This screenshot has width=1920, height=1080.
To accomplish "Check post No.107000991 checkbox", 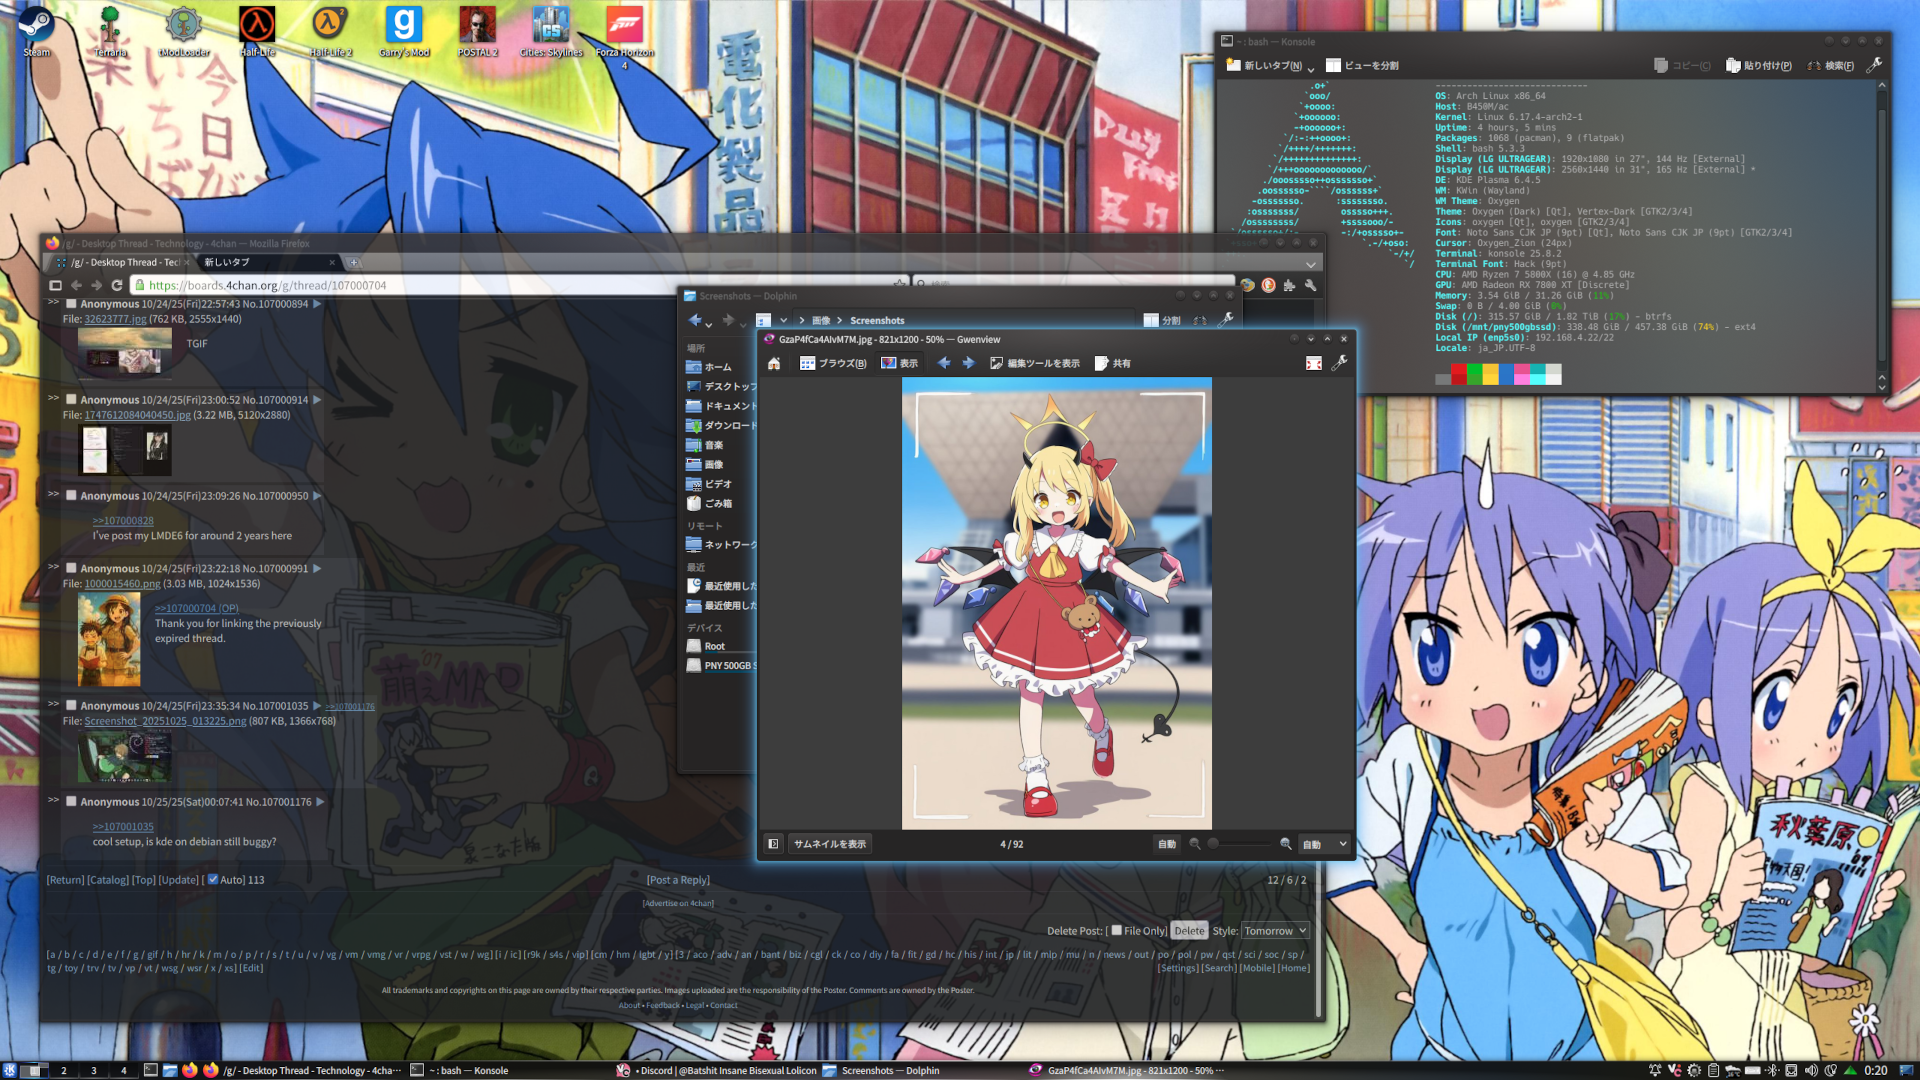I will (71, 568).
